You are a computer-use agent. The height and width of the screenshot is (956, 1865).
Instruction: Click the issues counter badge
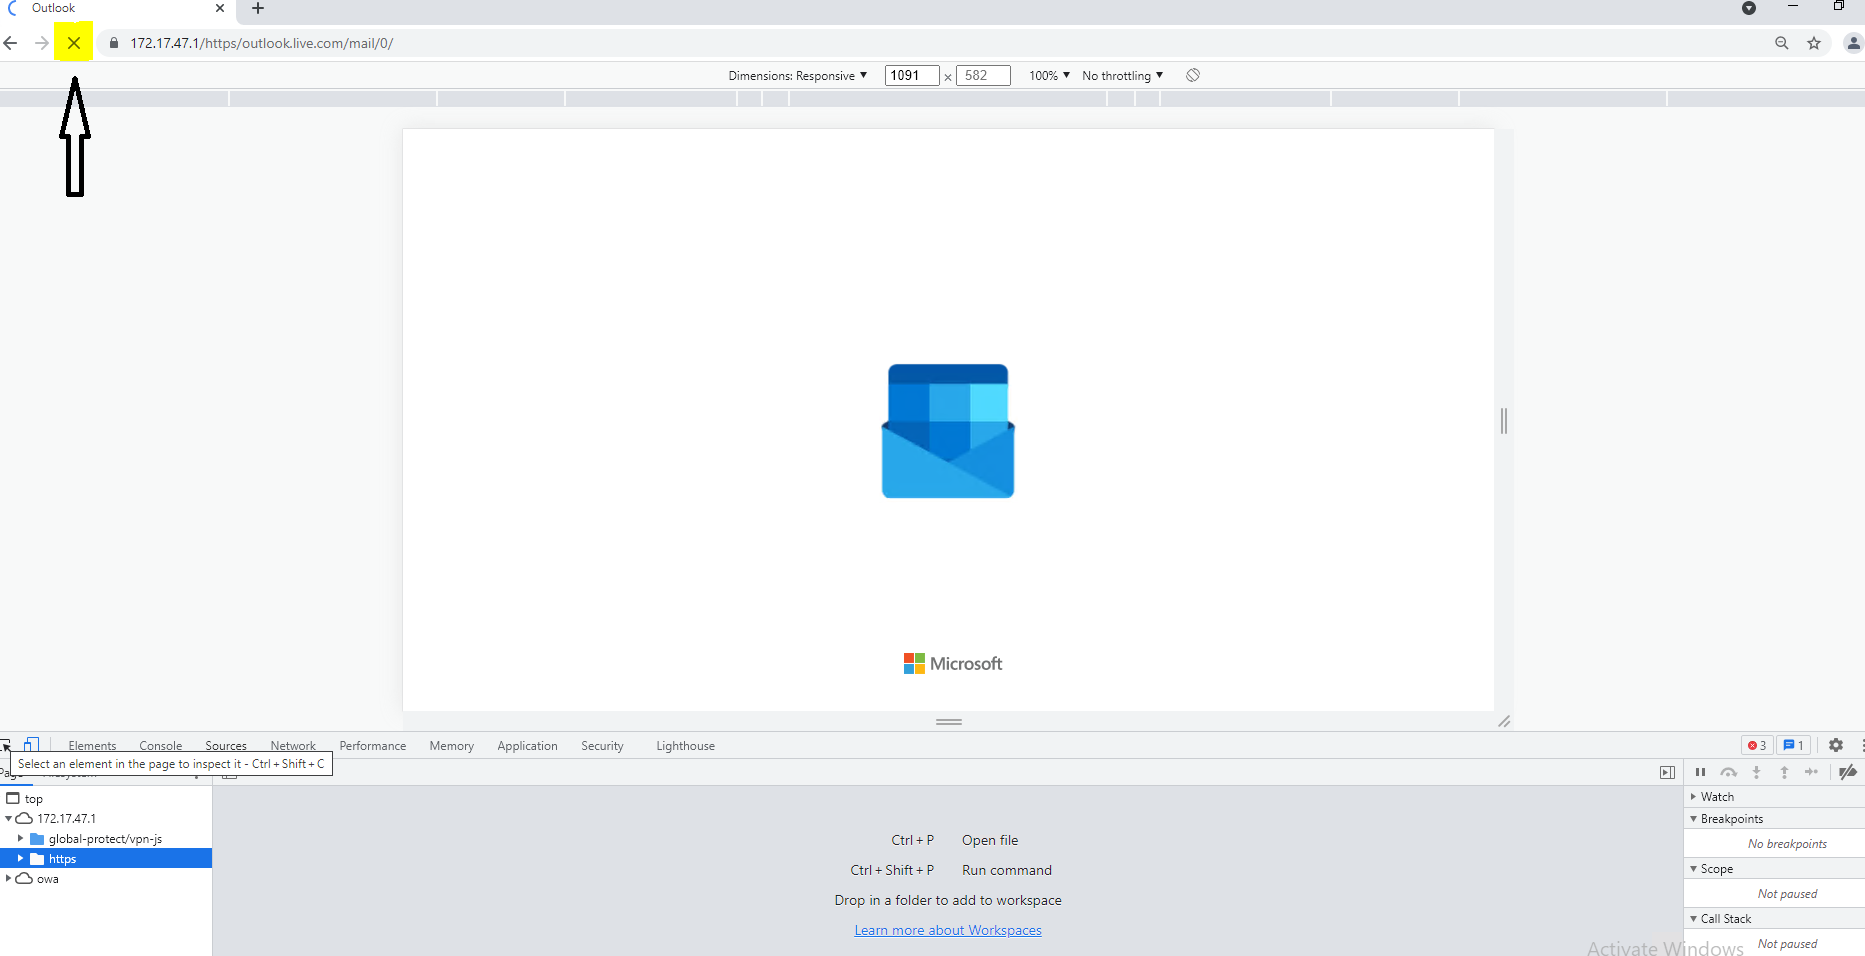tap(1793, 745)
